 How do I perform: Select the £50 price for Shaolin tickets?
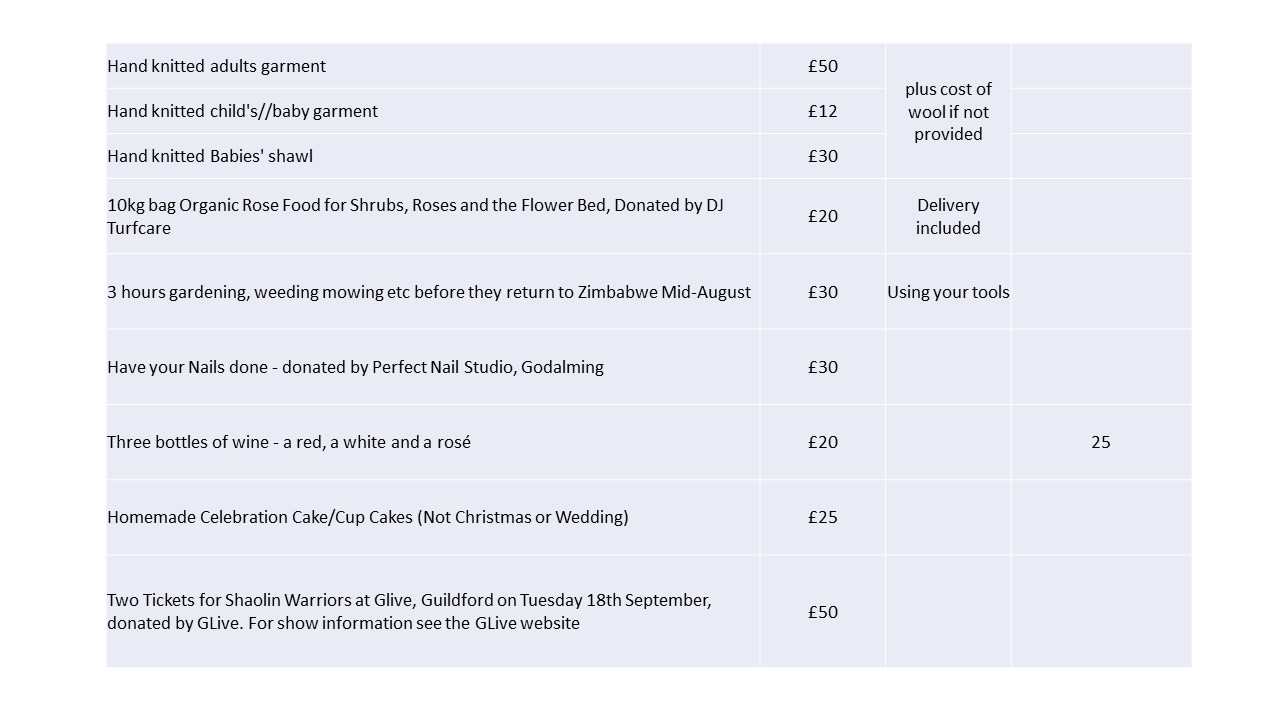click(822, 612)
